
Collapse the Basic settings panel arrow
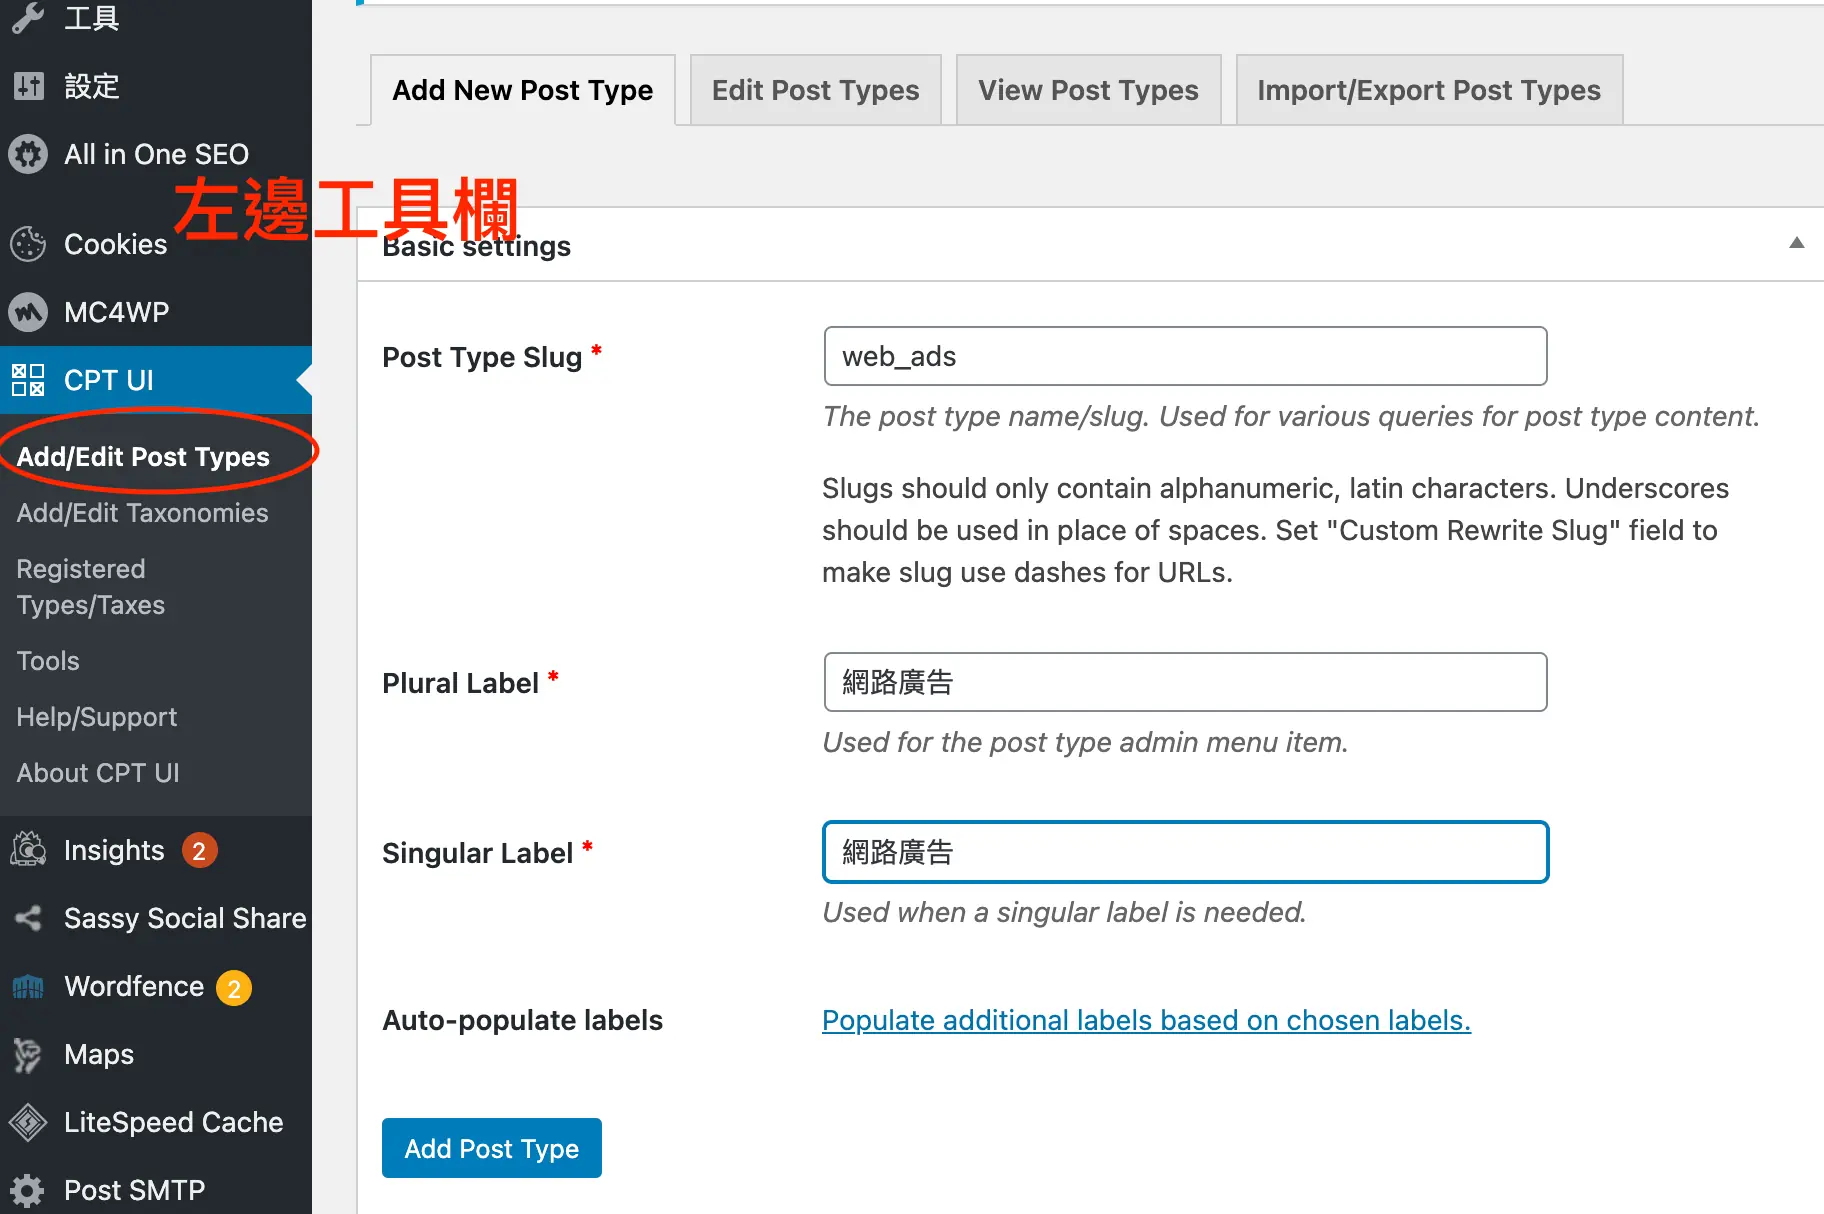coord(1796,243)
